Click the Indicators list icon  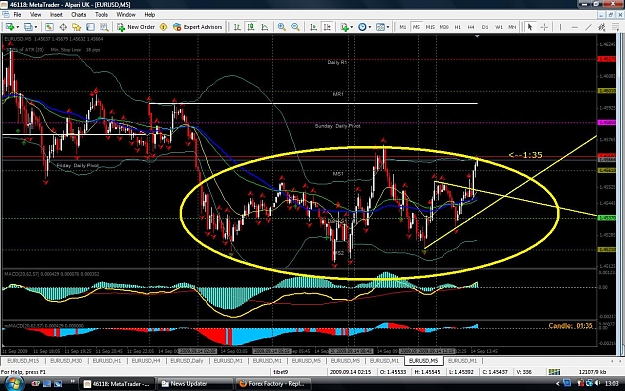(x=344, y=27)
